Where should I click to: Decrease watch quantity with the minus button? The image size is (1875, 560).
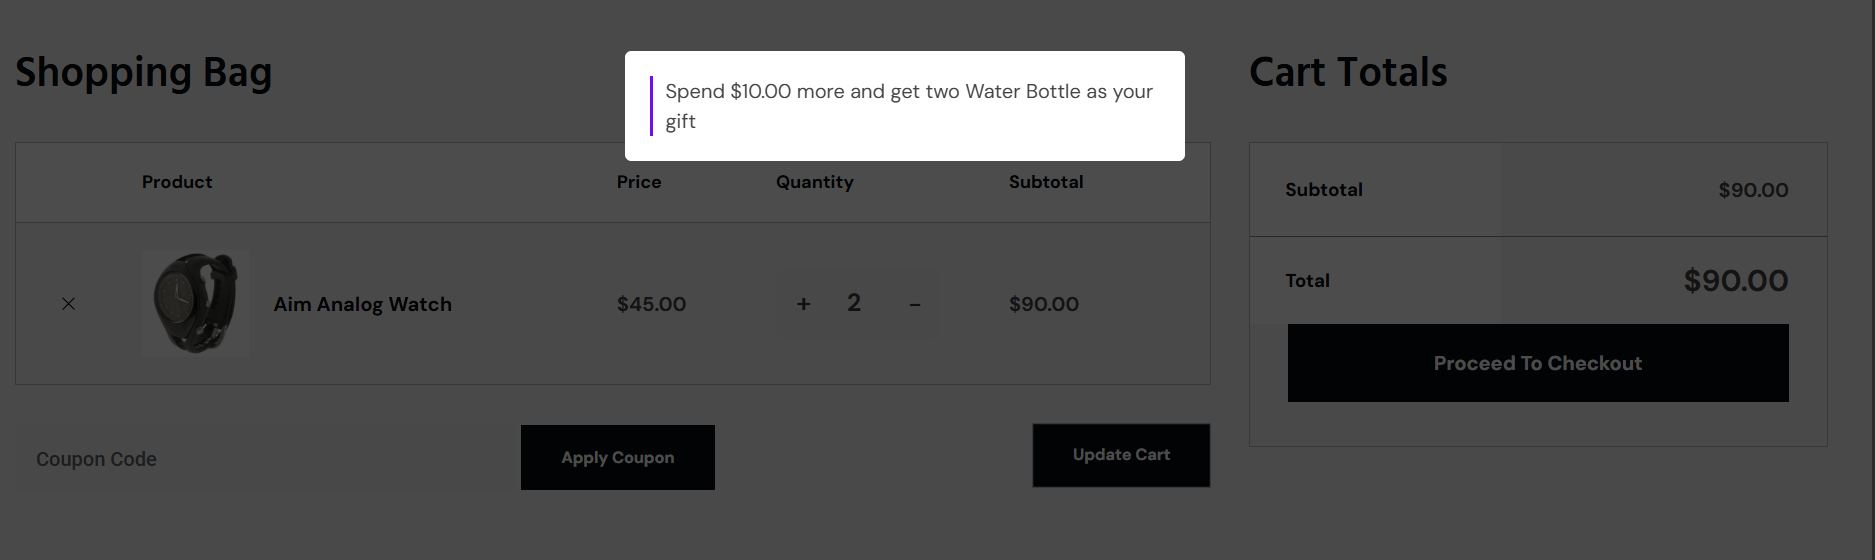[914, 304]
